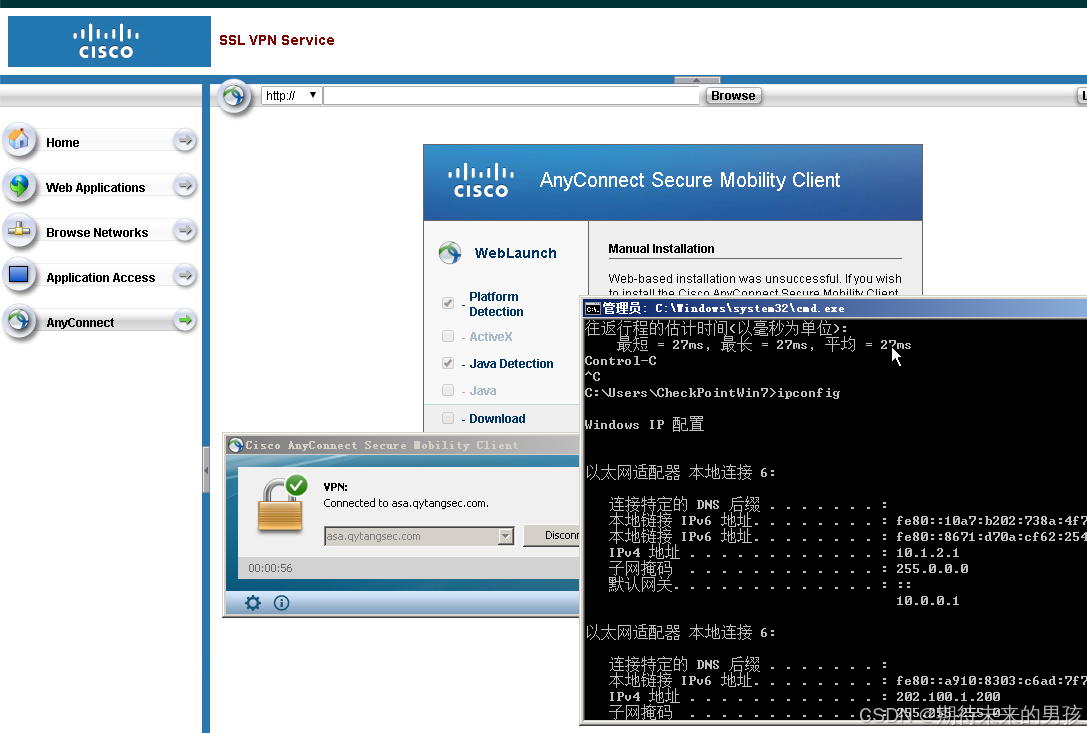
Task: Click the AnyConnect globe icon beside URL bar
Action: pos(234,96)
